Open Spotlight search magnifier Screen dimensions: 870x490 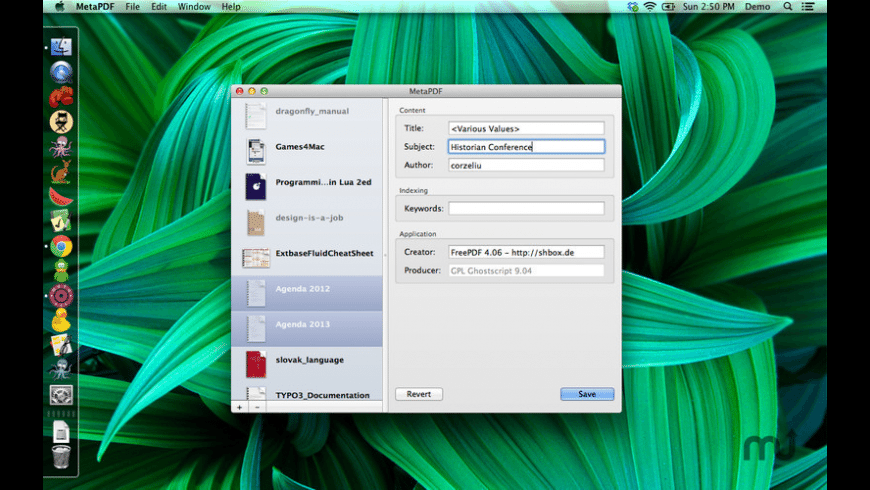pos(787,7)
